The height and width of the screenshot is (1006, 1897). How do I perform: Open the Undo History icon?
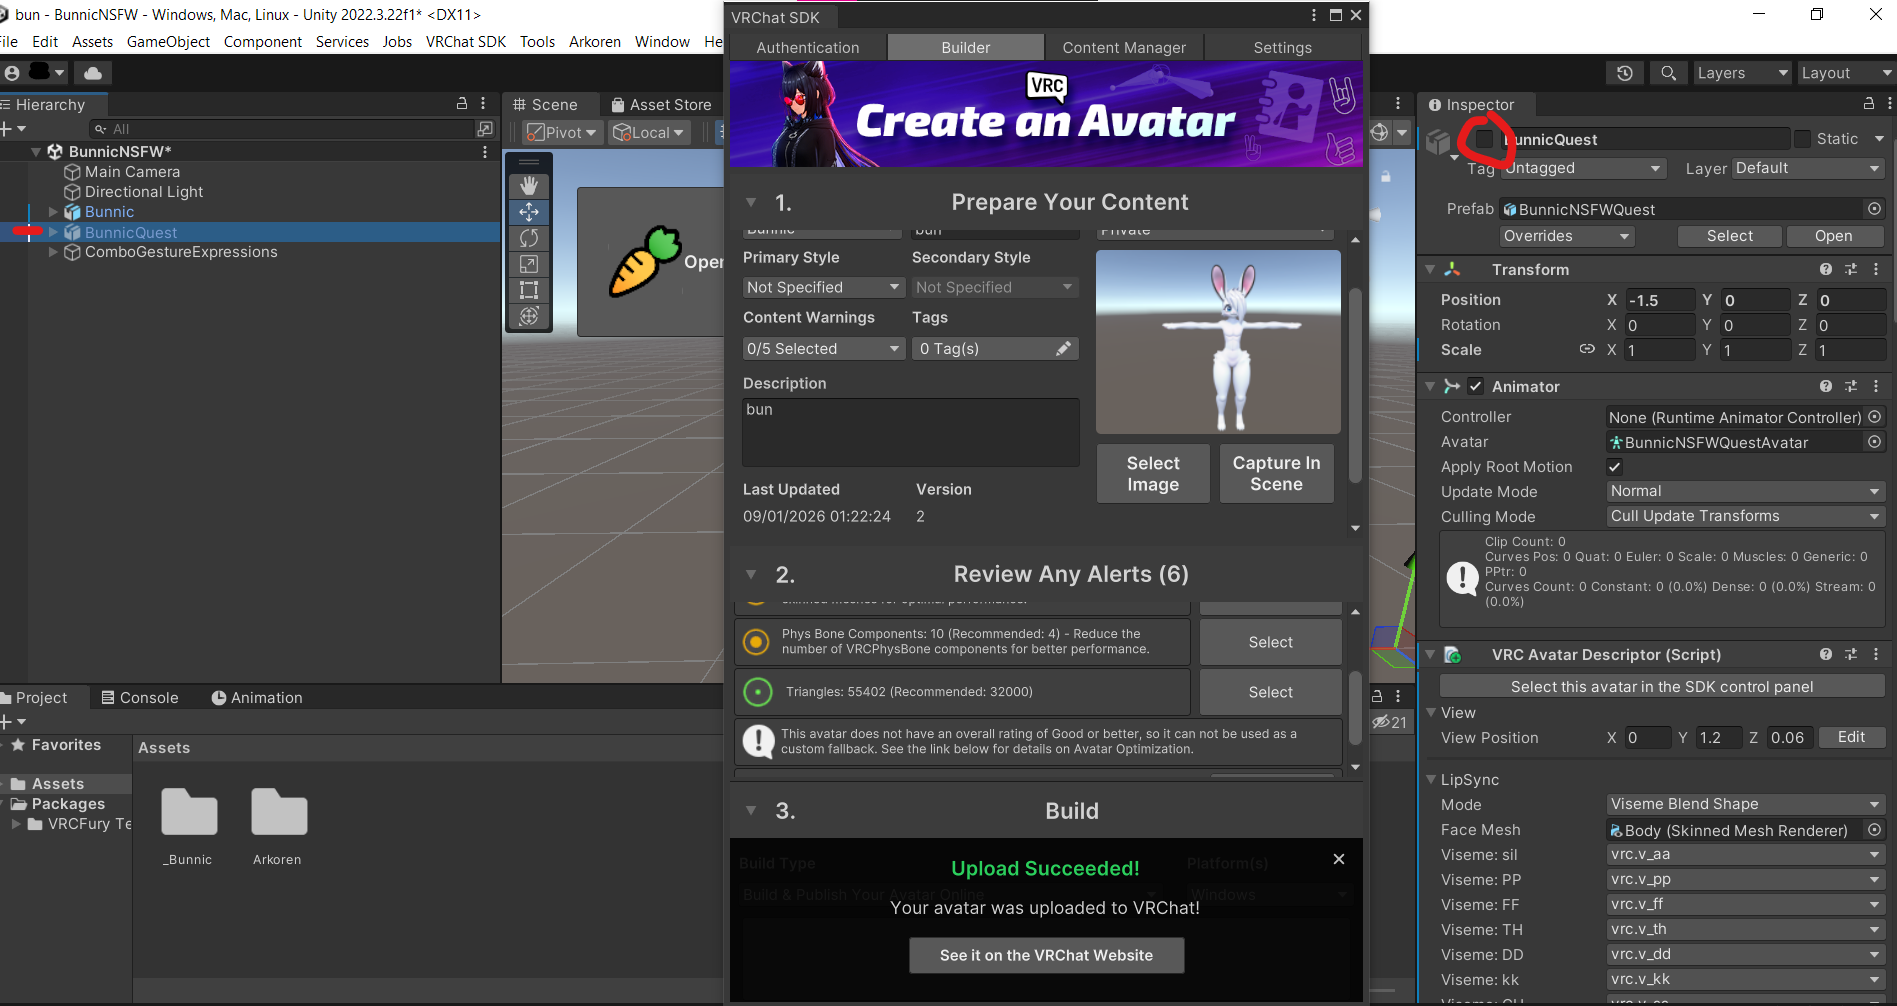(1625, 73)
